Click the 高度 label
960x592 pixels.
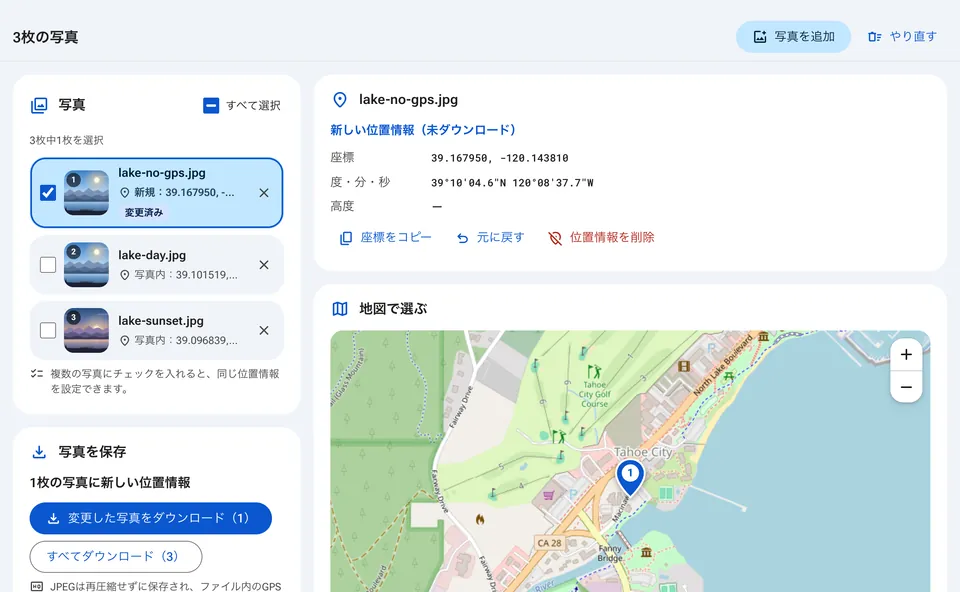[342, 206]
